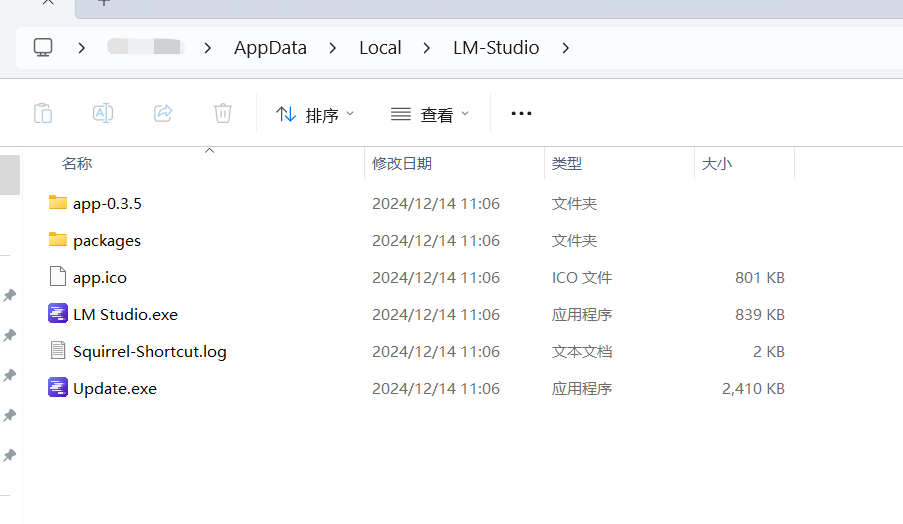
Task: Select the Squirrel-Shortcut.log file icon
Action: click(x=58, y=351)
